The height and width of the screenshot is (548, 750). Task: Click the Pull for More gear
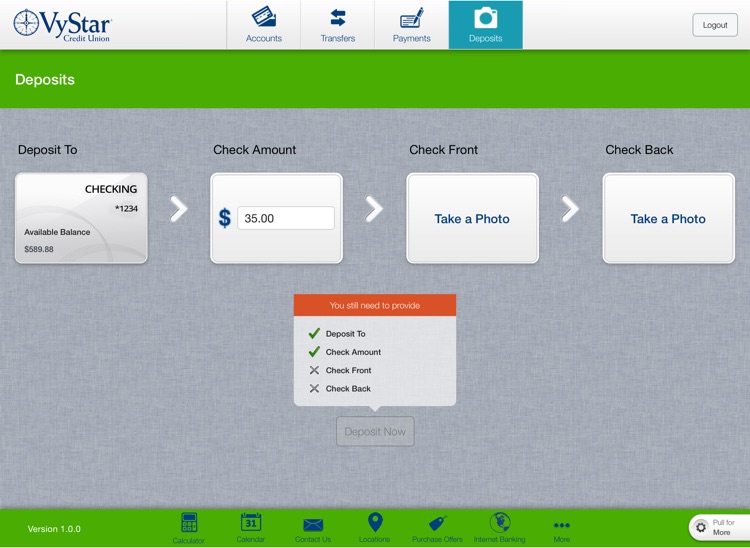point(701,527)
